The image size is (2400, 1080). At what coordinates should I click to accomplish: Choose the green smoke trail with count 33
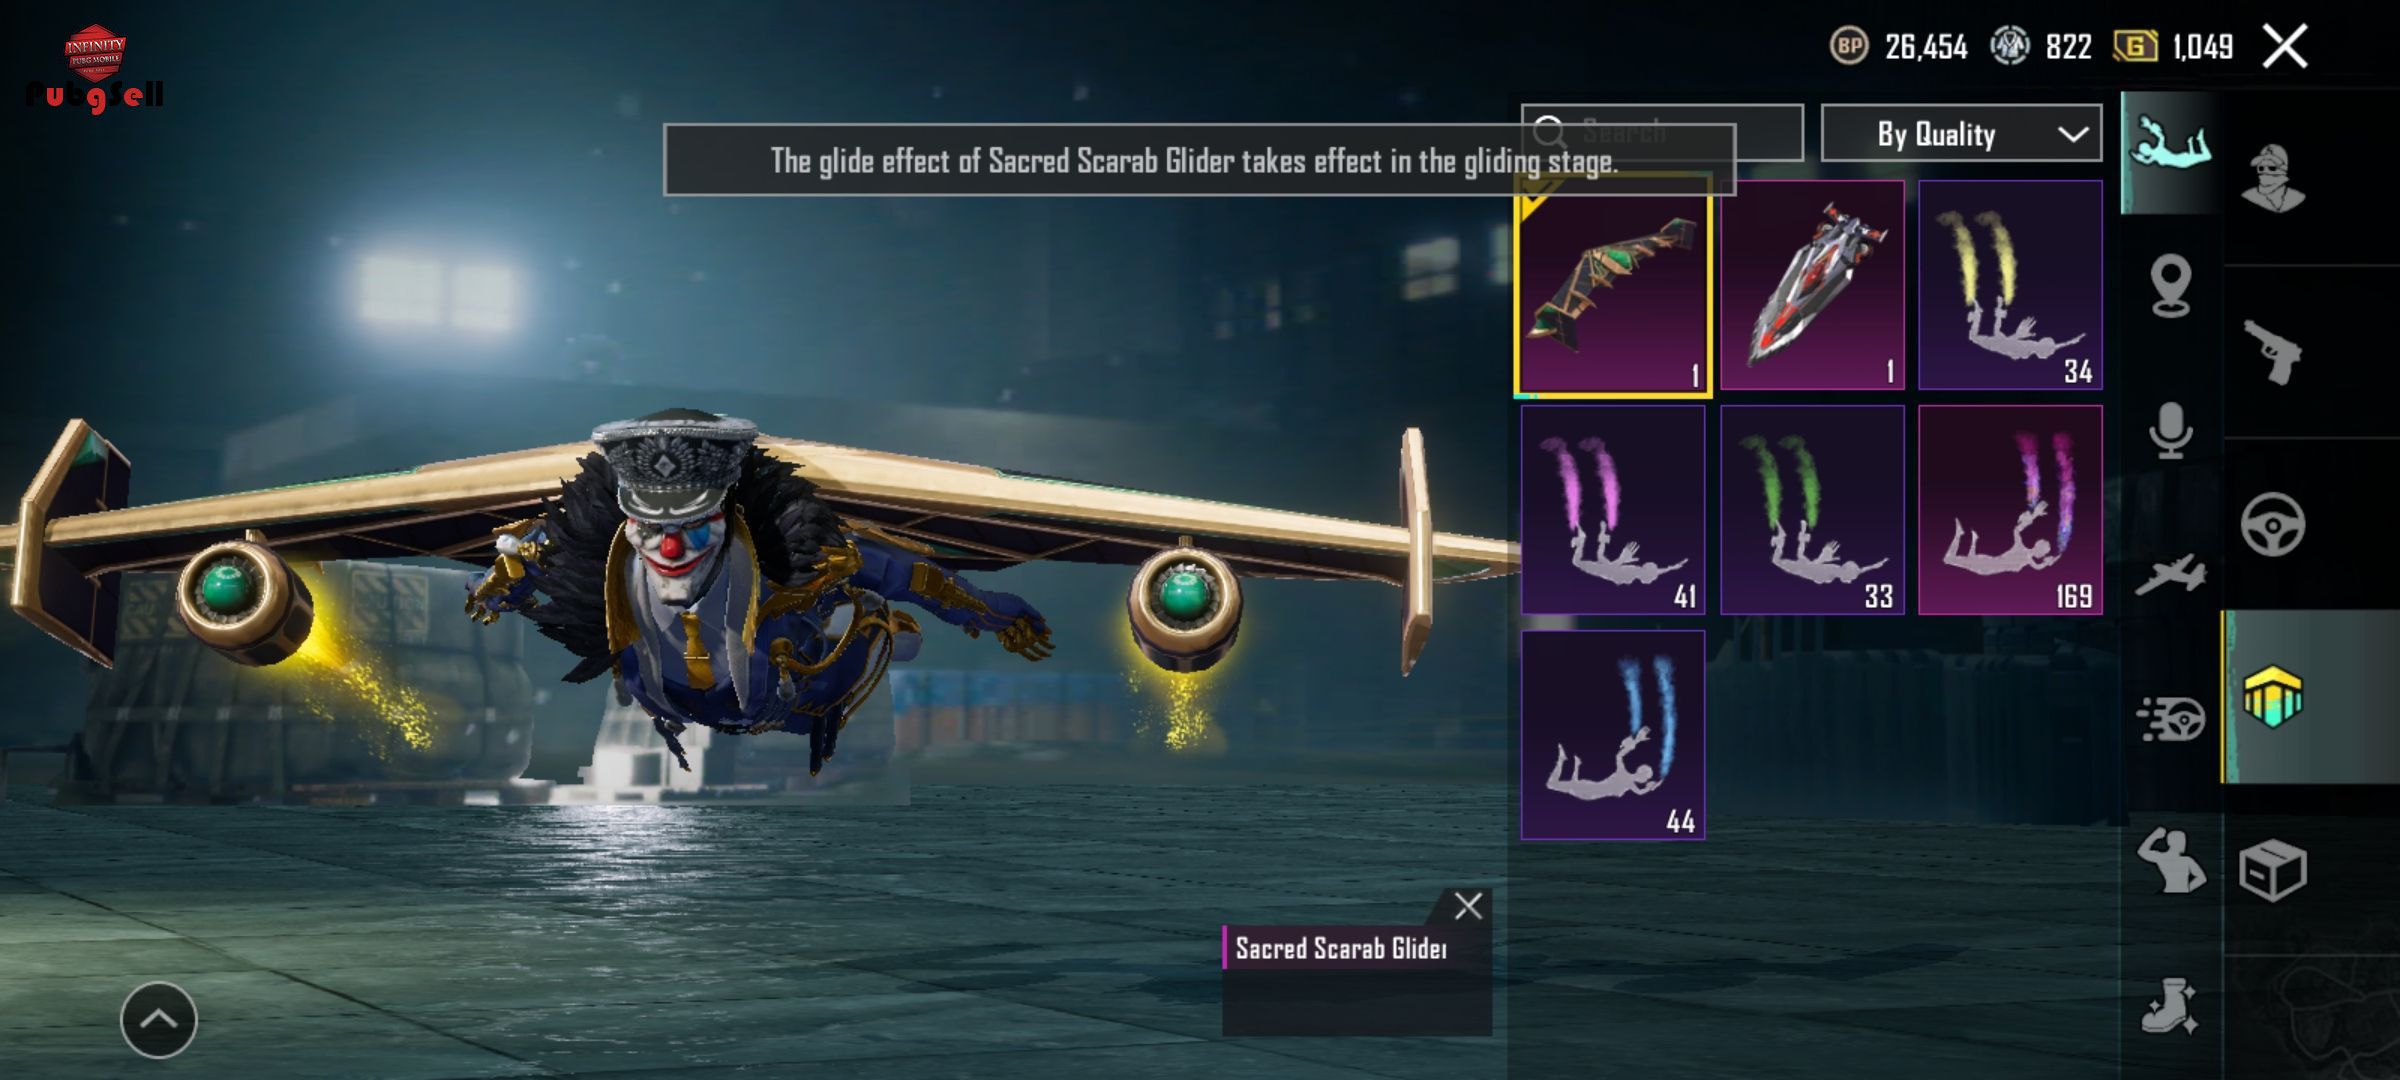1812,510
